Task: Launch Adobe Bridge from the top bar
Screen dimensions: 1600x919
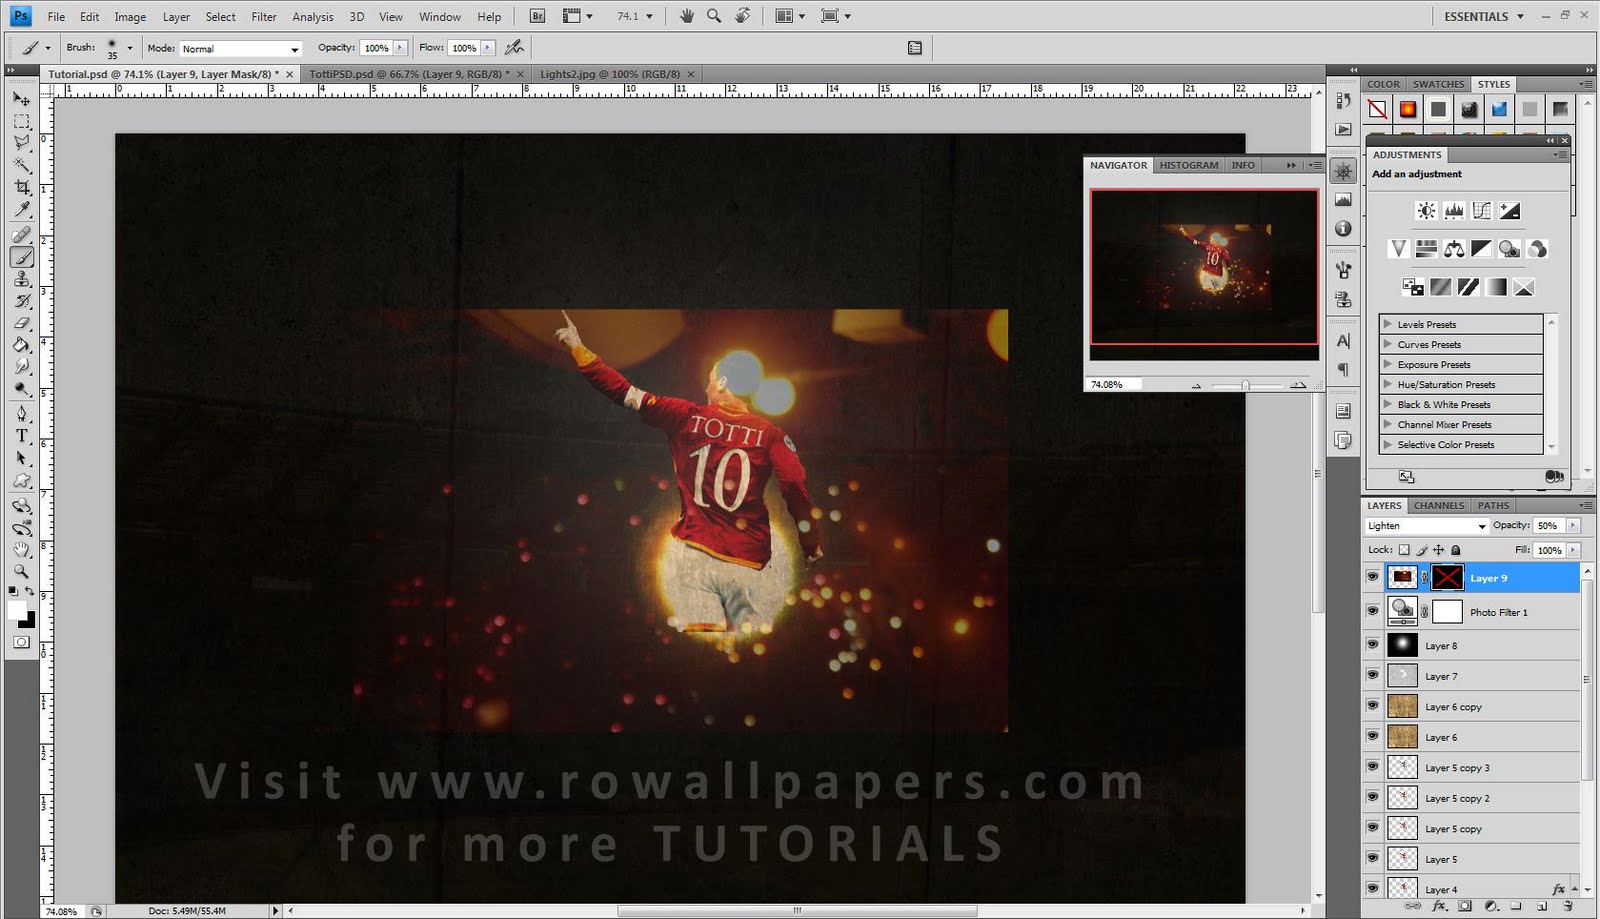Action: point(537,16)
